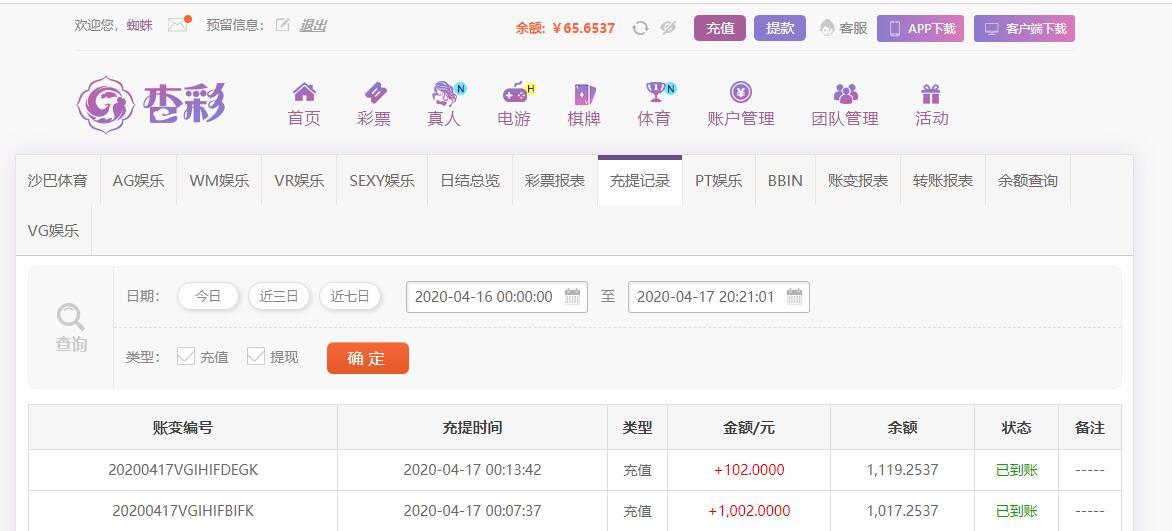Click the APP下载 button
The height and width of the screenshot is (531, 1172).
(920, 28)
